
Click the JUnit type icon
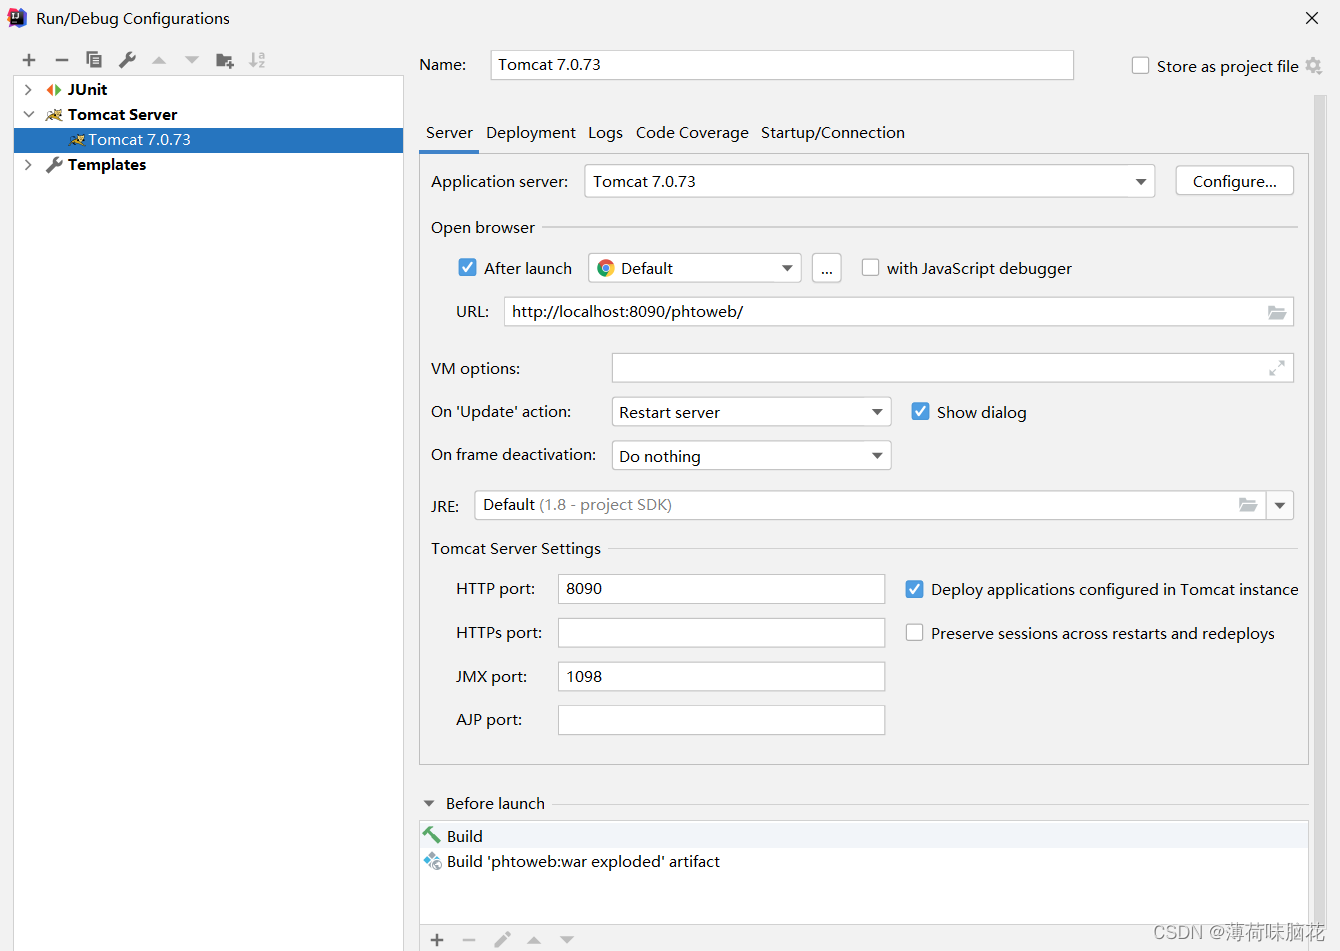pyautogui.click(x=54, y=90)
